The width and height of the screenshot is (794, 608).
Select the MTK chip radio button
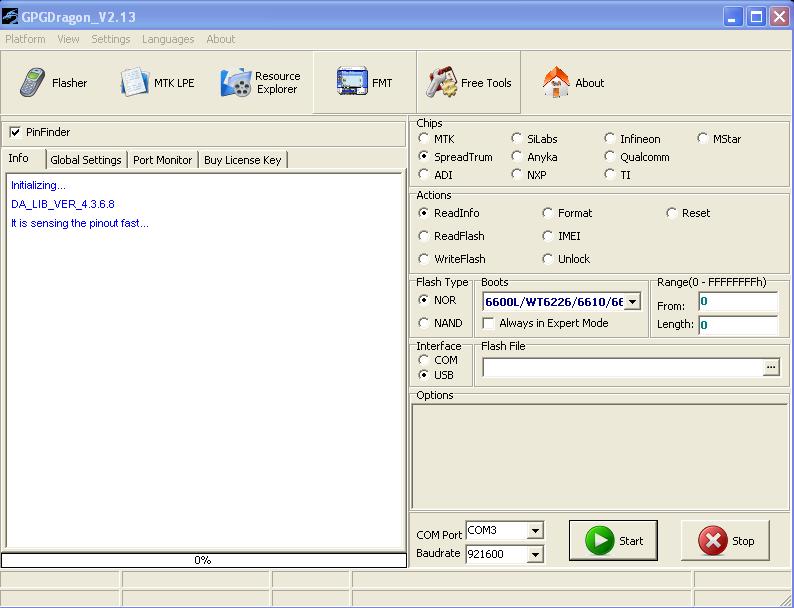424,139
